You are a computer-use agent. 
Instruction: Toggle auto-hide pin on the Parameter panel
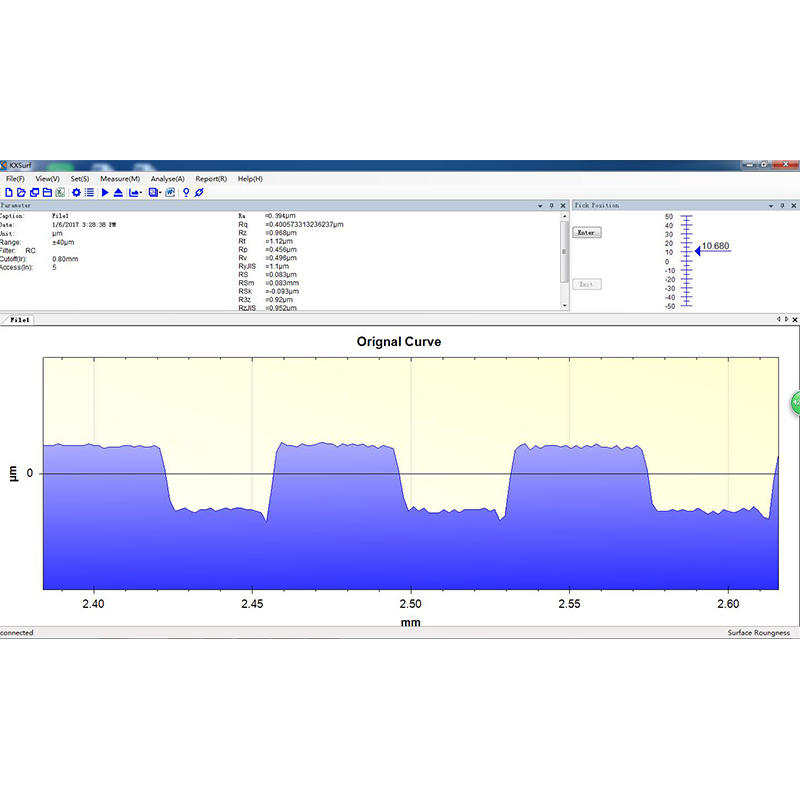(552, 205)
